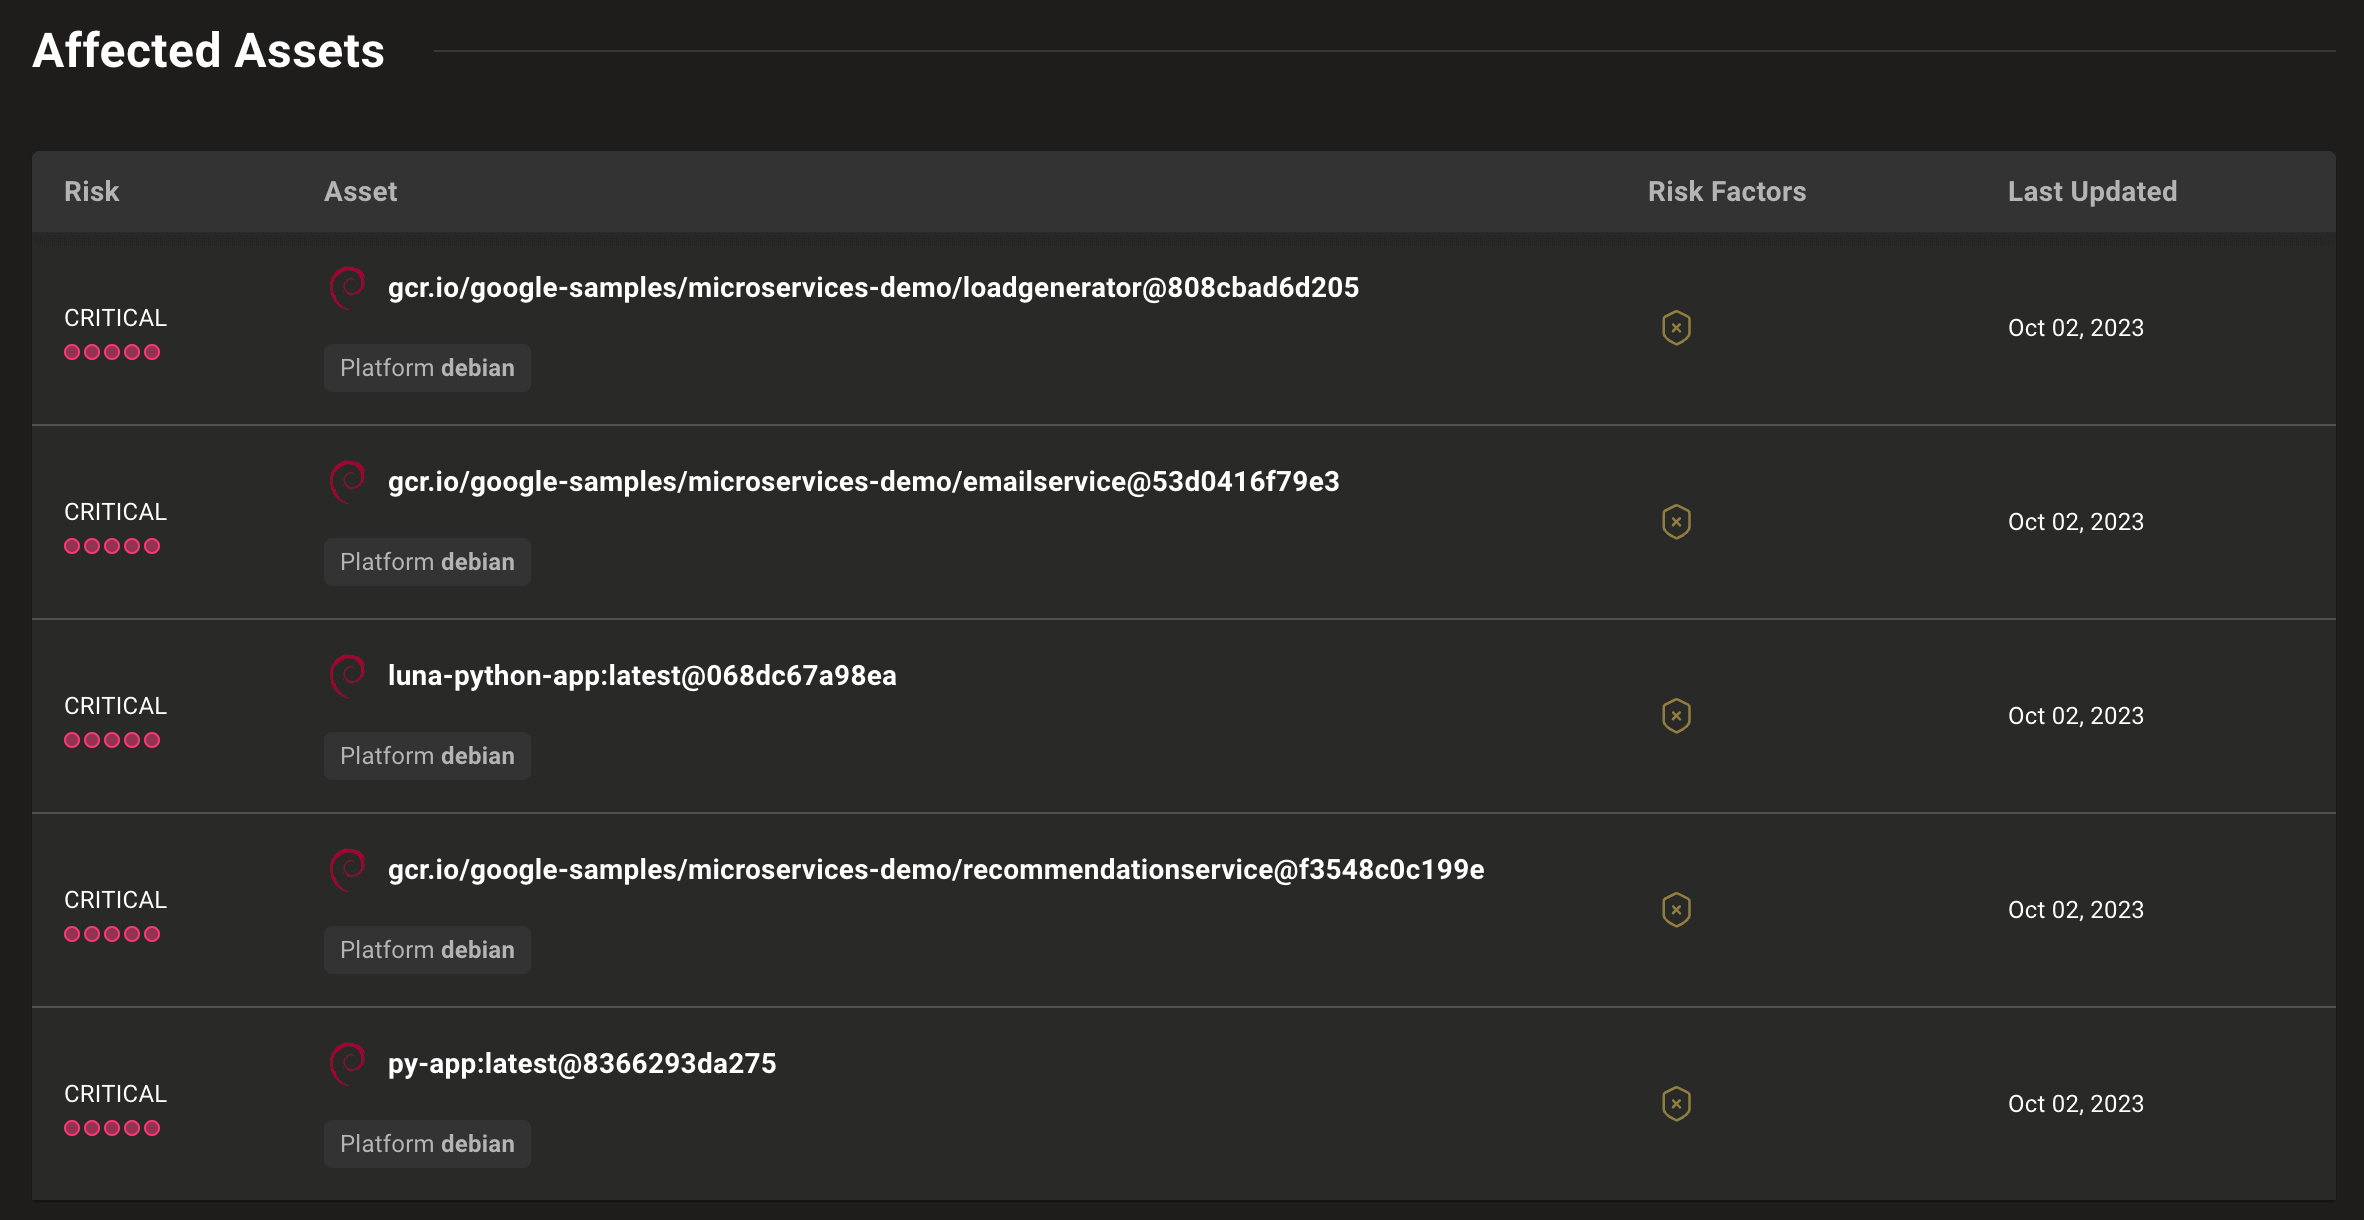The height and width of the screenshot is (1220, 2364).
Task: Click Asset column header
Action: 360,192
